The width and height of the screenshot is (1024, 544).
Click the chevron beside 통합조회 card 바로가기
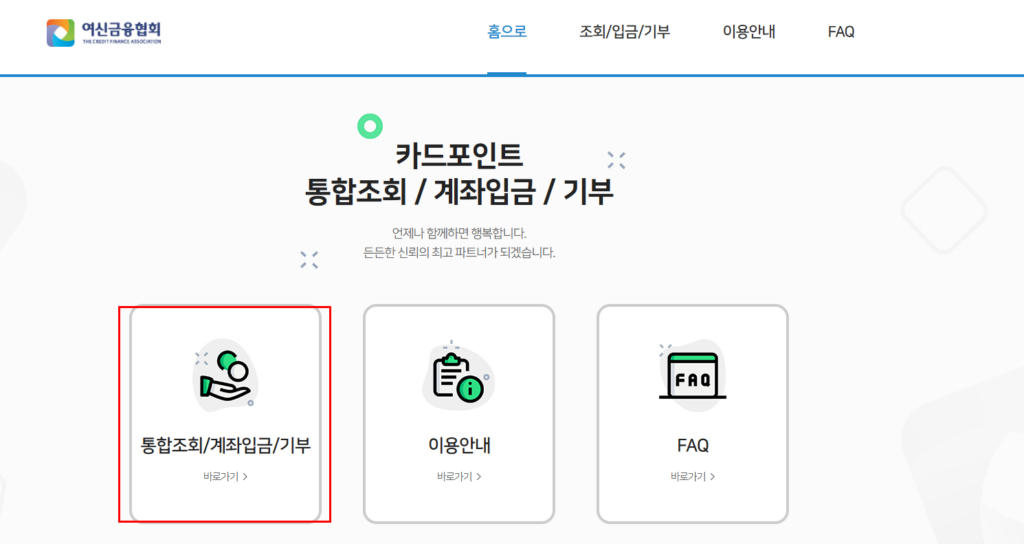click(x=245, y=477)
